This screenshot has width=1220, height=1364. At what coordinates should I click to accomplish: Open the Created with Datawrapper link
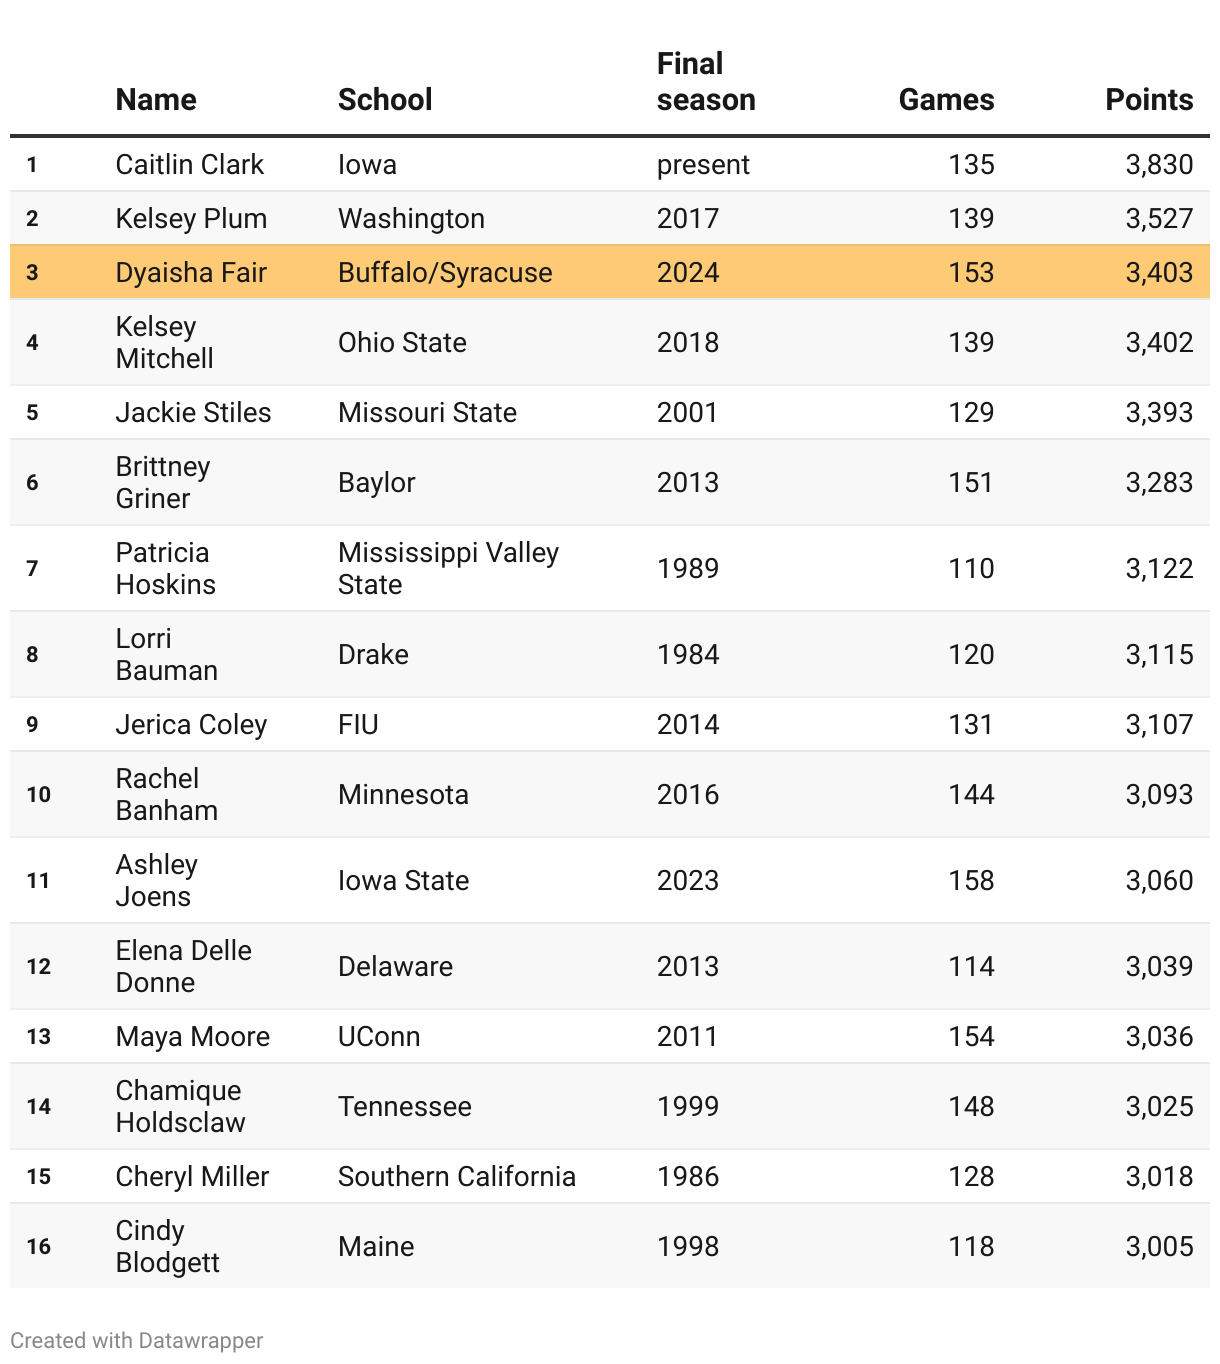click(x=137, y=1341)
